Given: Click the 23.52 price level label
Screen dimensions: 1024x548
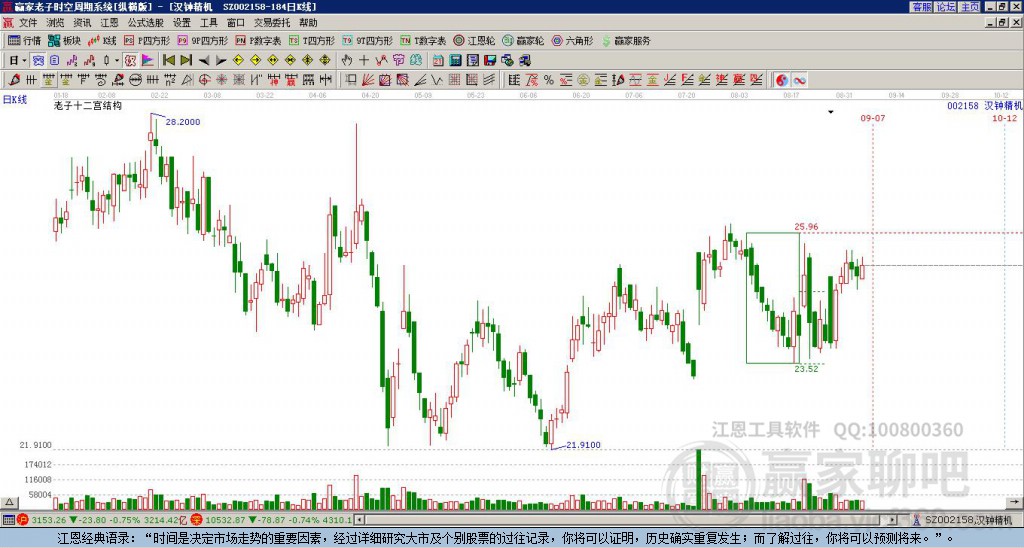Looking at the screenshot, I should [x=807, y=368].
